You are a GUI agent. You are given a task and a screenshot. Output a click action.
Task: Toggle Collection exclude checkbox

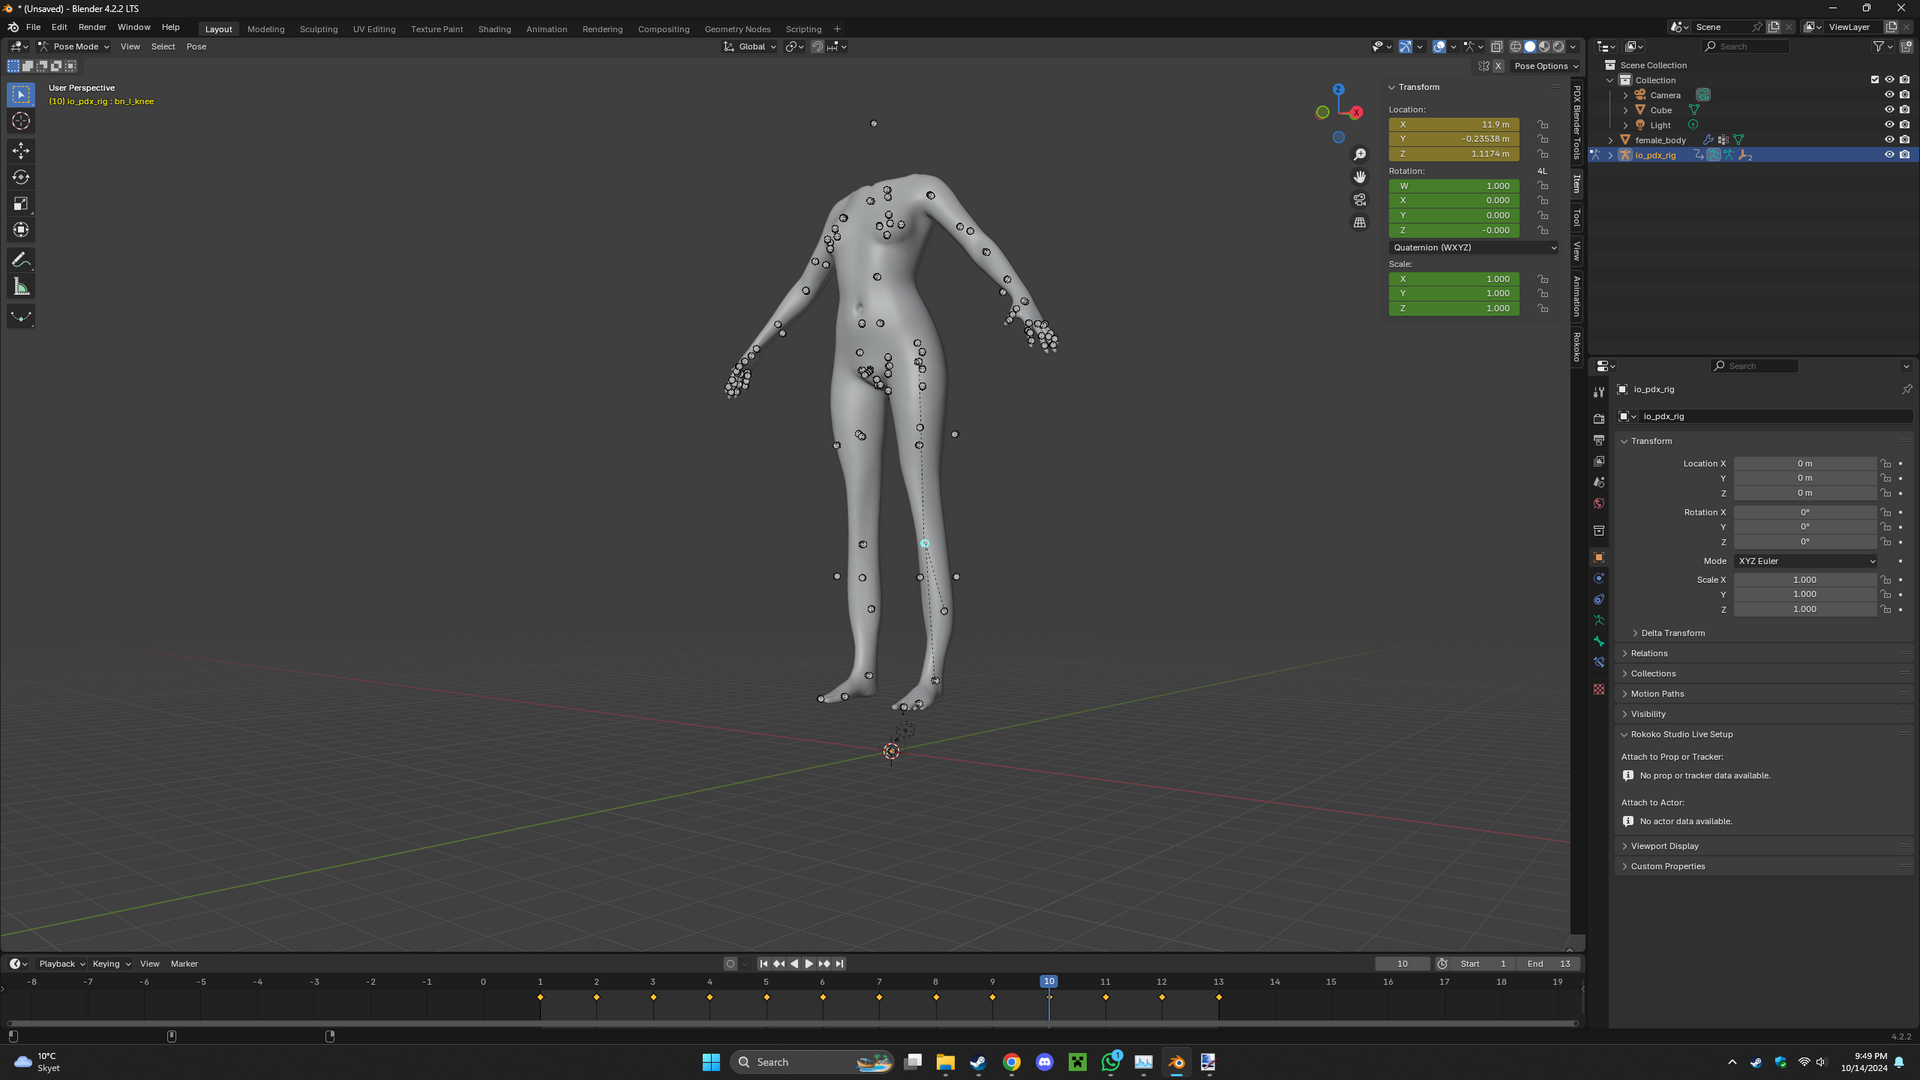pos(1875,80)
